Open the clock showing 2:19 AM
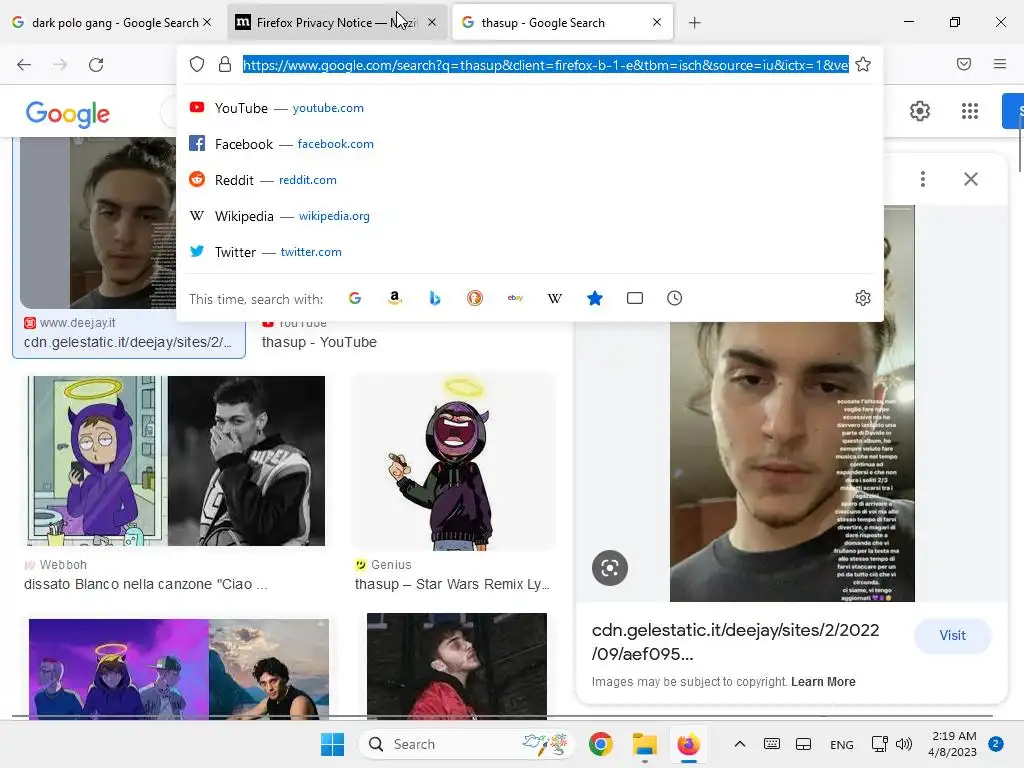Screen dimensions: 1024x768 [x=953, y=744]
